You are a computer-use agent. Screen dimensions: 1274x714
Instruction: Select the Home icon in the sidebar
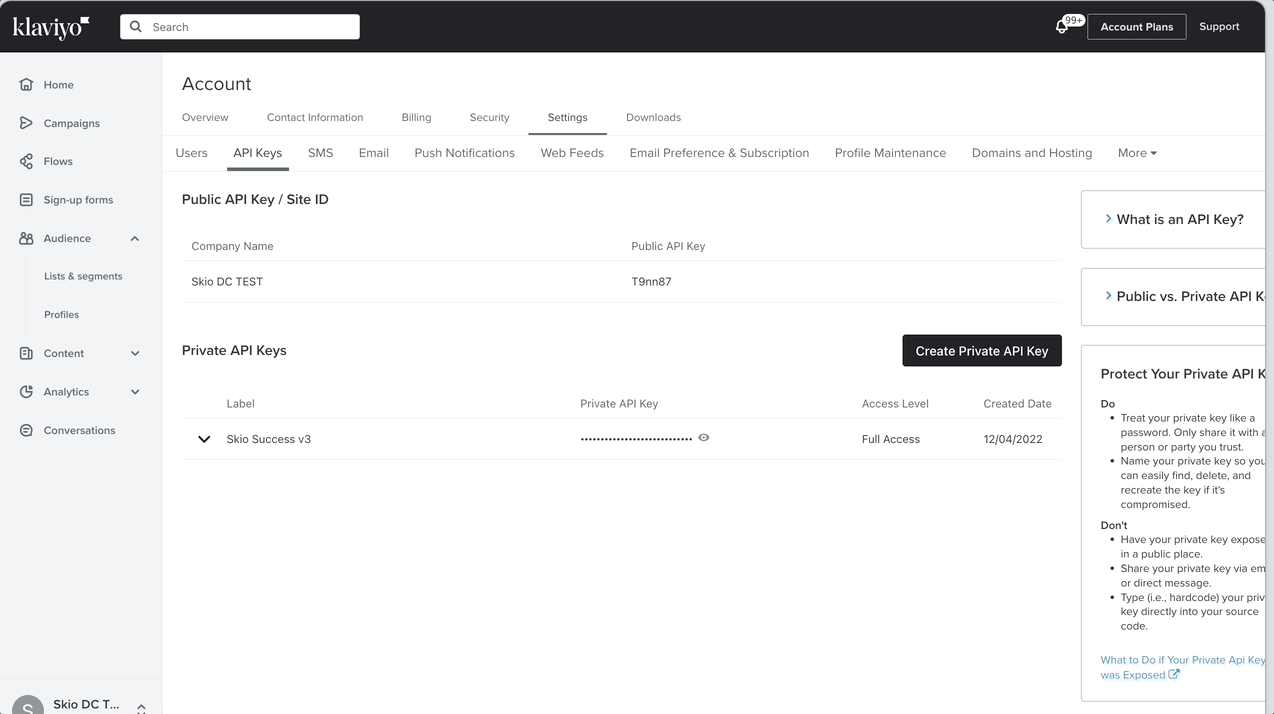point(26,84)
